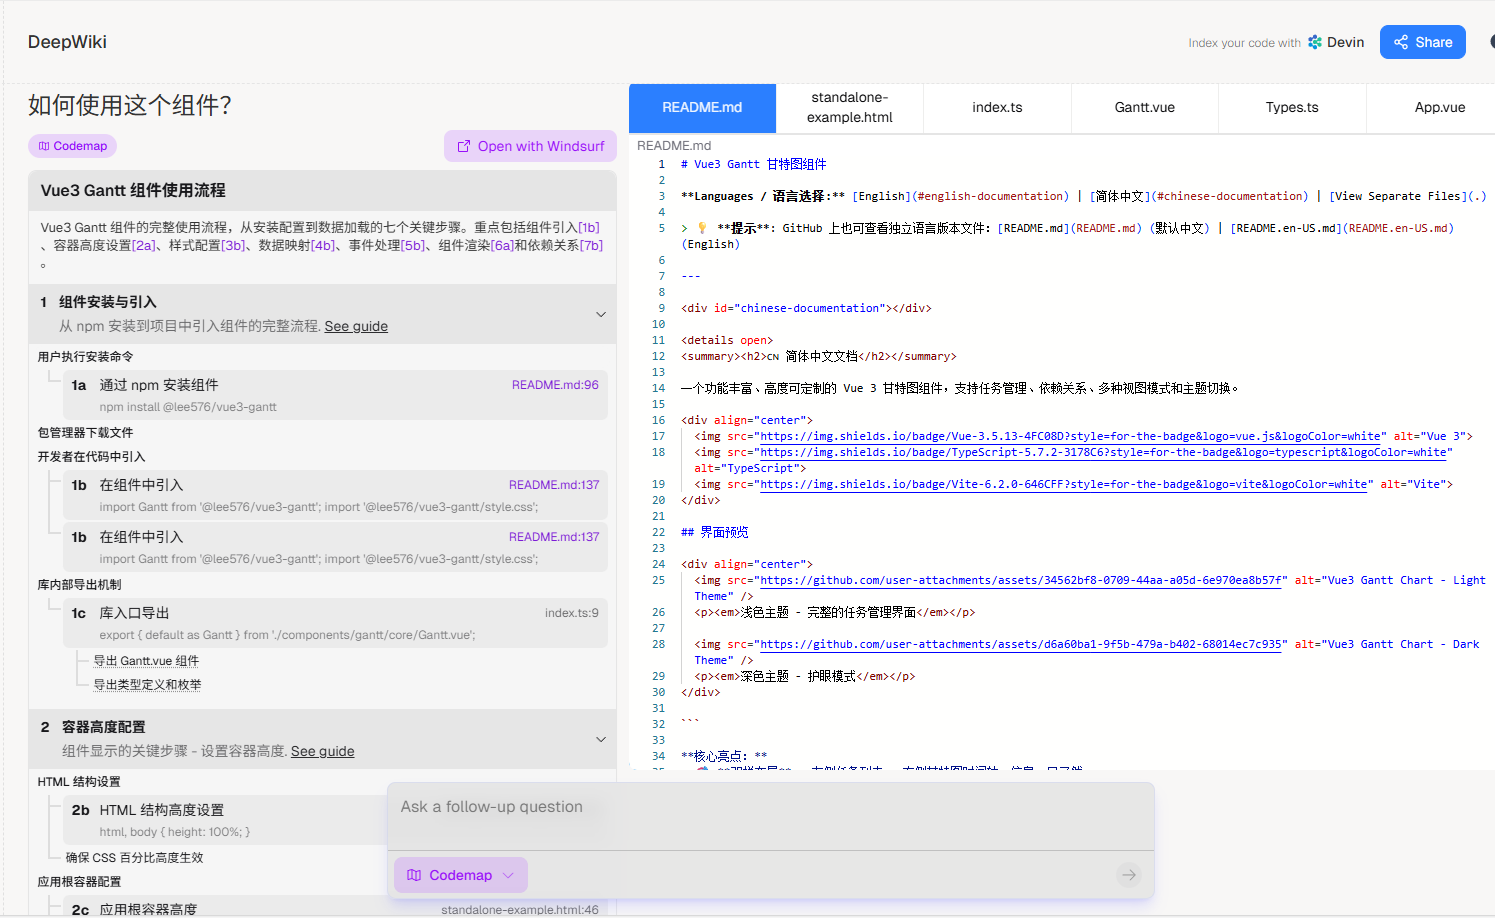
Task: Open the TypeScript-5.7.2 shields.io badge URL
Action: pyautogui.click(x=1103, y=452)
